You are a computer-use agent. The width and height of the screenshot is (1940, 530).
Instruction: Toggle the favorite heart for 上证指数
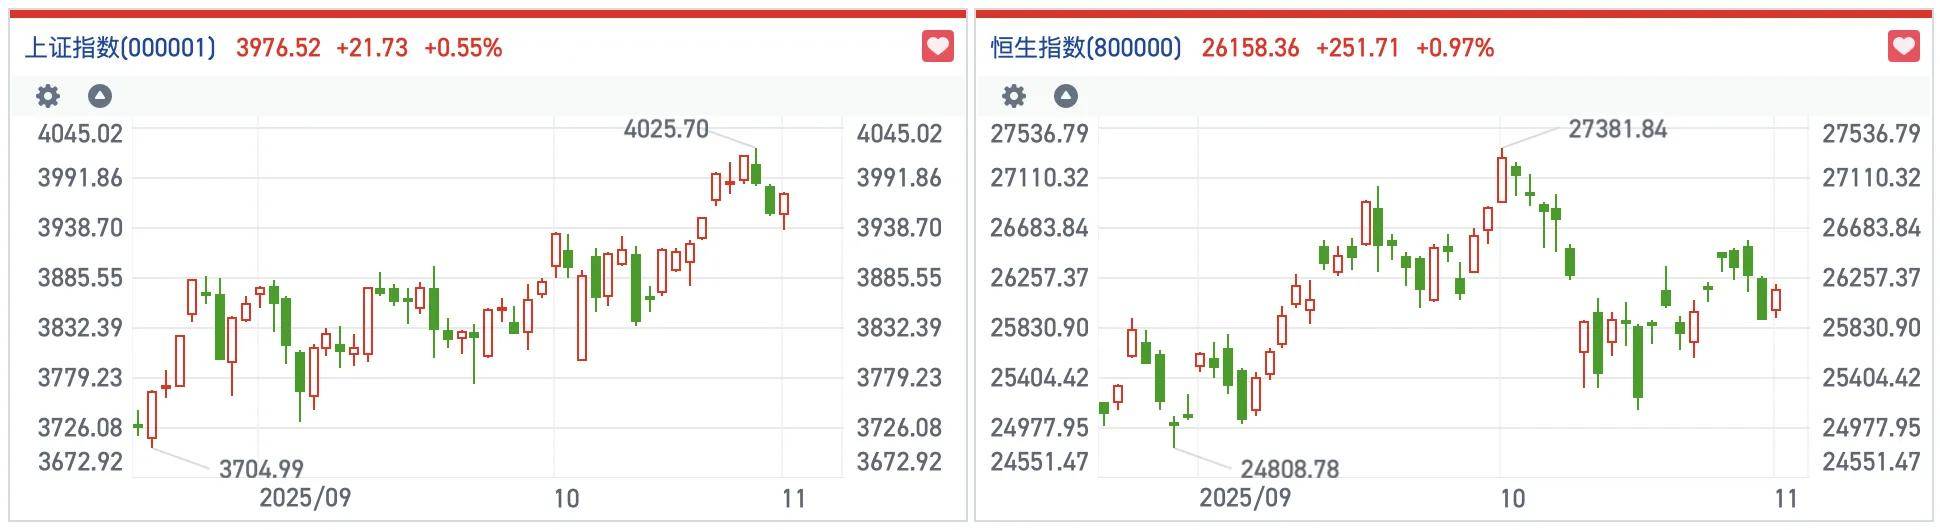point(937,47)
